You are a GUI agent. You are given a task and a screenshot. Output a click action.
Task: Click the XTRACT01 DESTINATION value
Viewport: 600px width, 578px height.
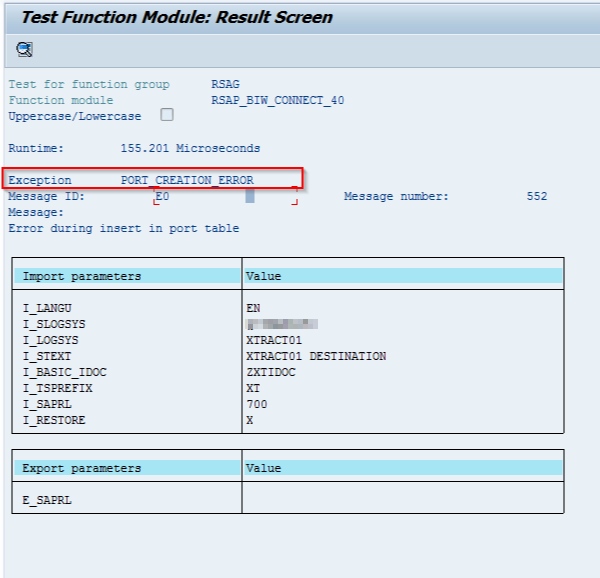coord(316,356)
